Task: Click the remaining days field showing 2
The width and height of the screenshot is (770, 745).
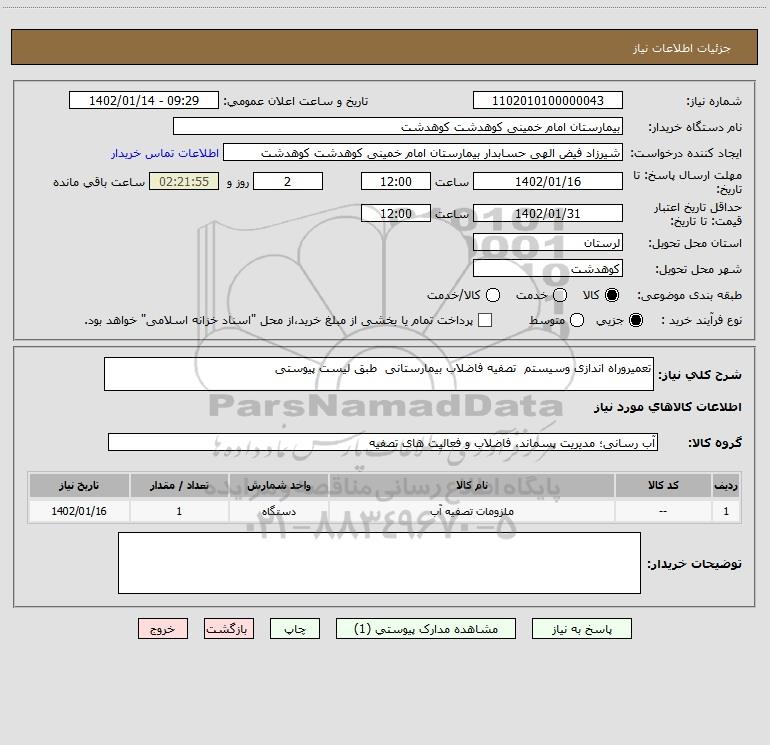Action: click(x=288, y=182)
